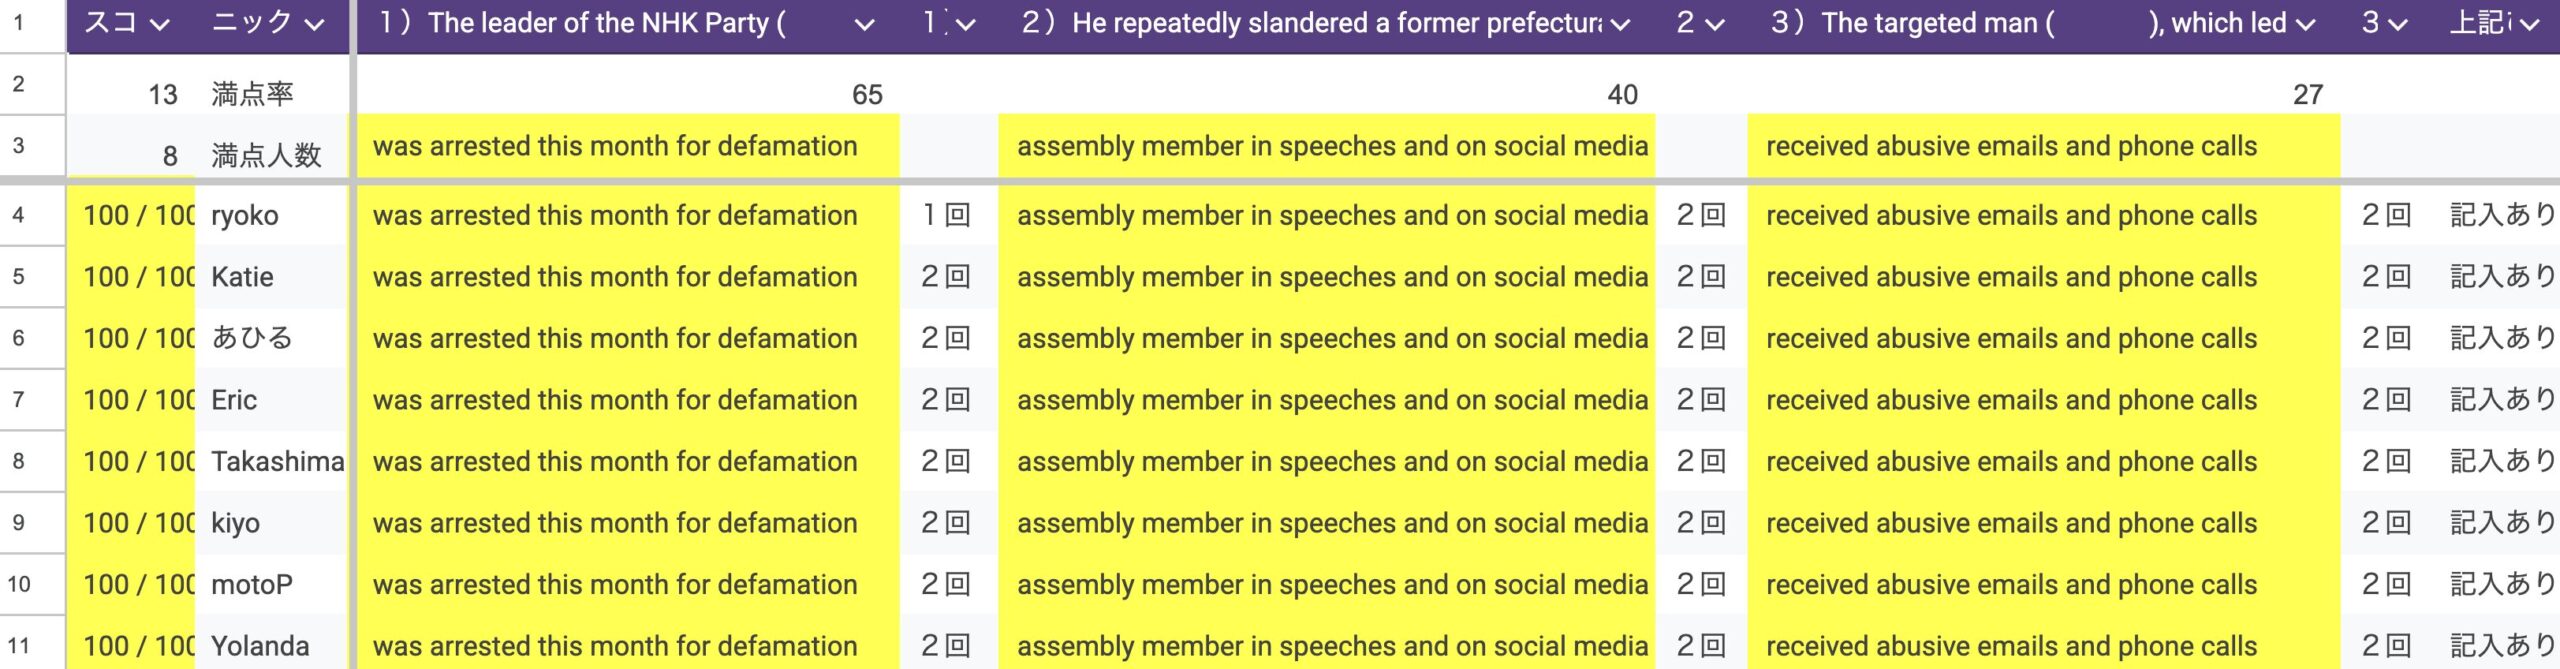Open filter arrow of the '2' attempts column
Viewport: 2560px width, 669px height.
point(1715,24)
